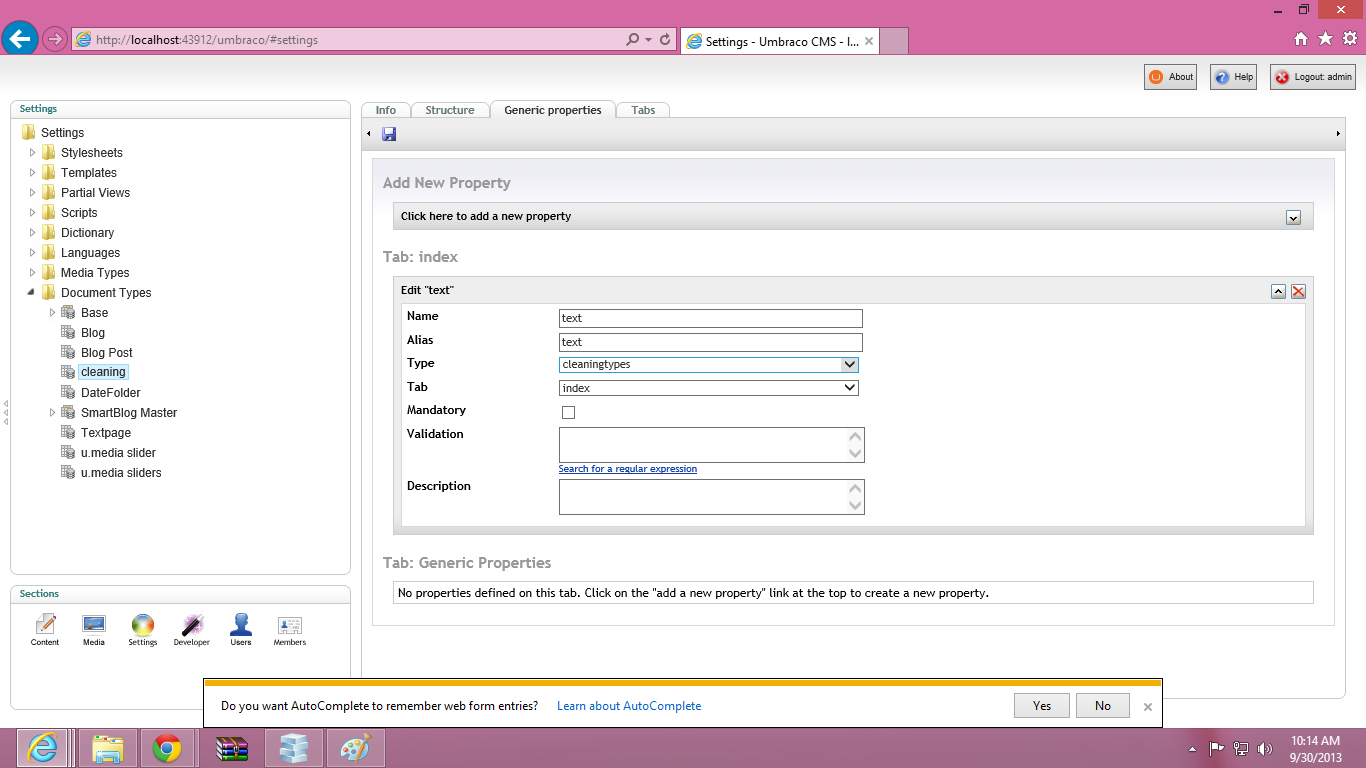Click the Umbraco tab strip right scroll arrow
1366x768 pixels.
coord(1338,134)
